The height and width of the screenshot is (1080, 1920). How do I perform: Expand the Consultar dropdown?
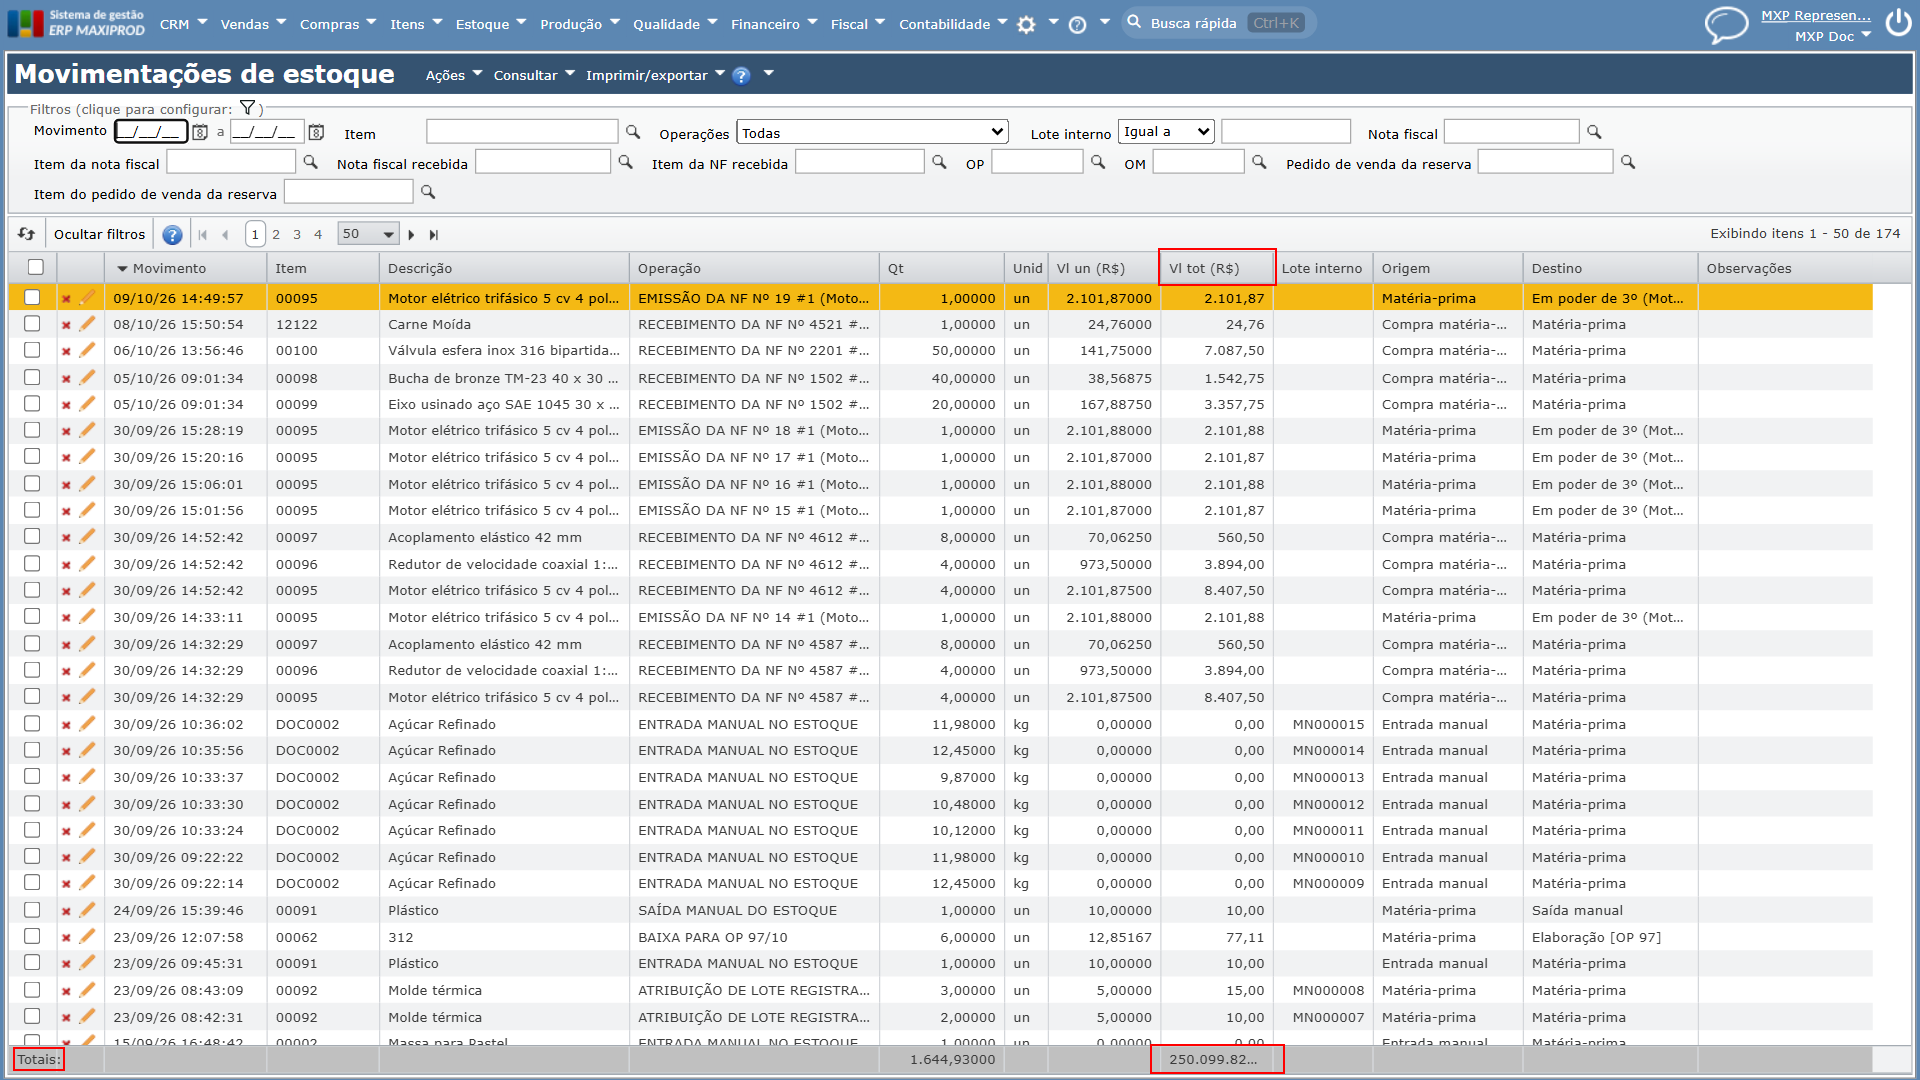coord(534,75)
